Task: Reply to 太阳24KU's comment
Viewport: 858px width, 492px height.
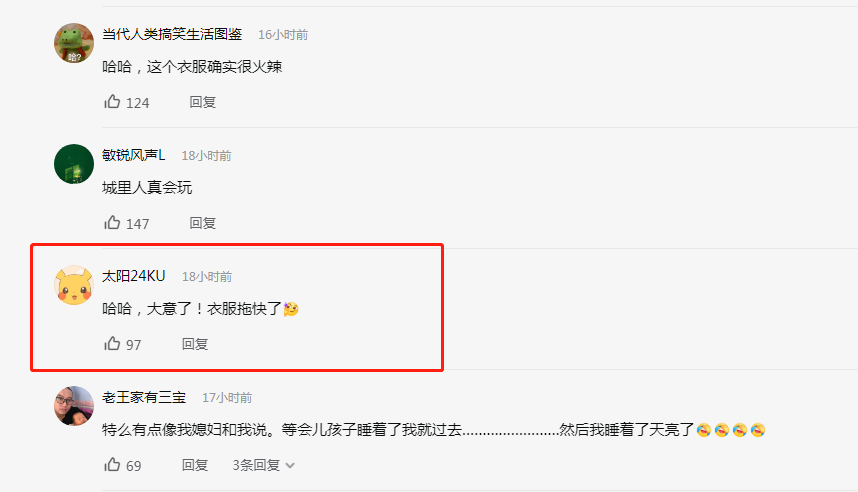Action: pyautogui.click(x=195, y=344)
